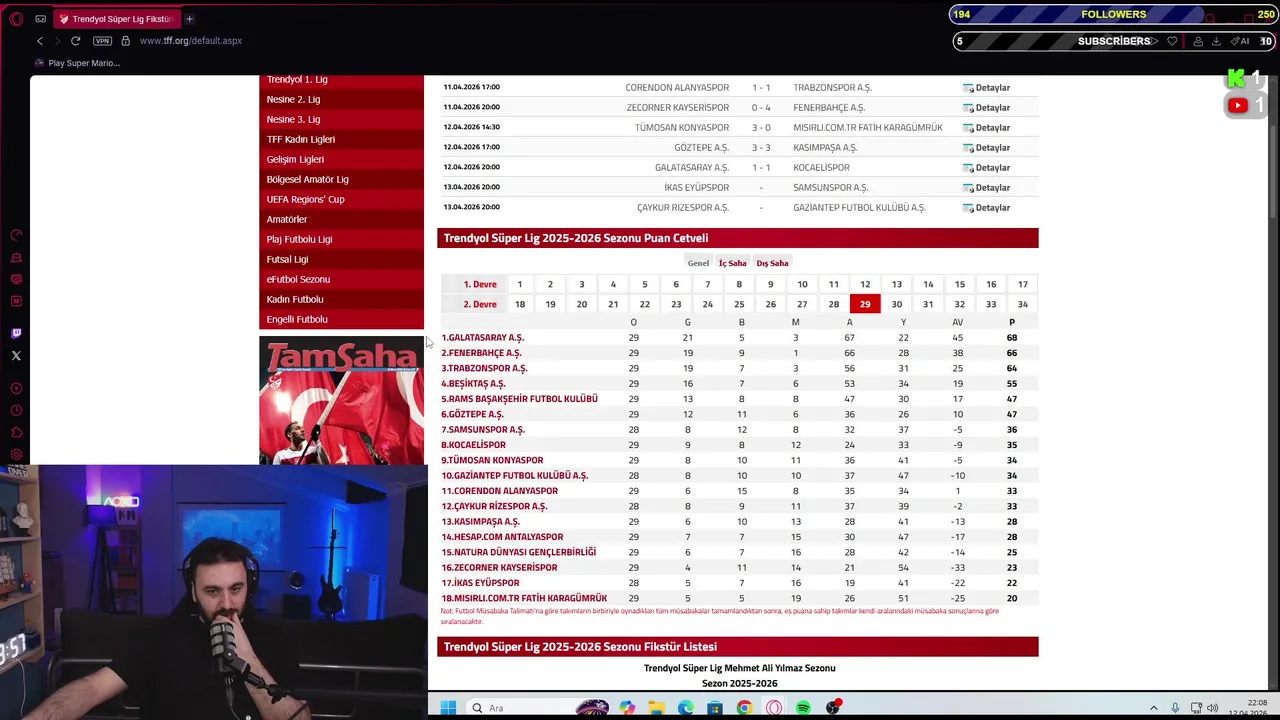1280x720 pixels.
Task: Go back with the browser back arrow
Action: pos(40,41)
